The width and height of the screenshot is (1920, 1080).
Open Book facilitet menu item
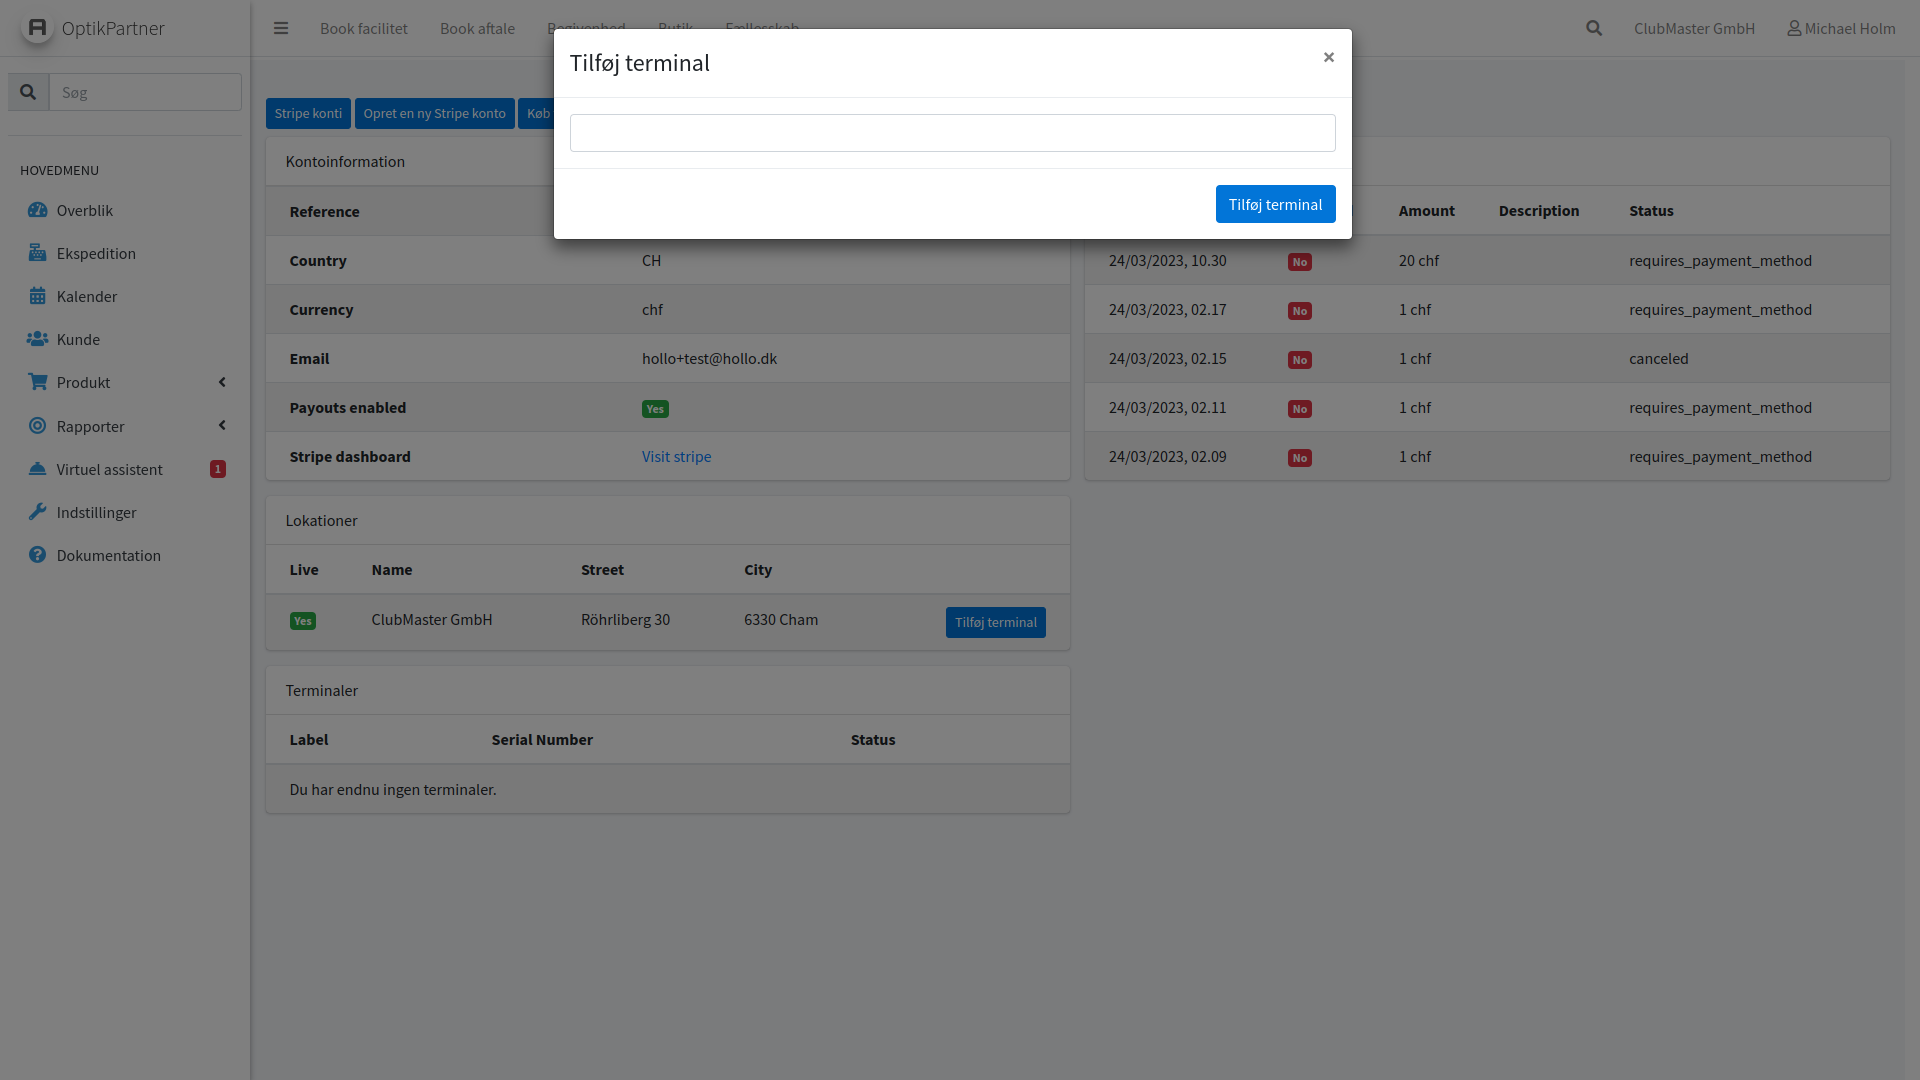click(364, 28)
